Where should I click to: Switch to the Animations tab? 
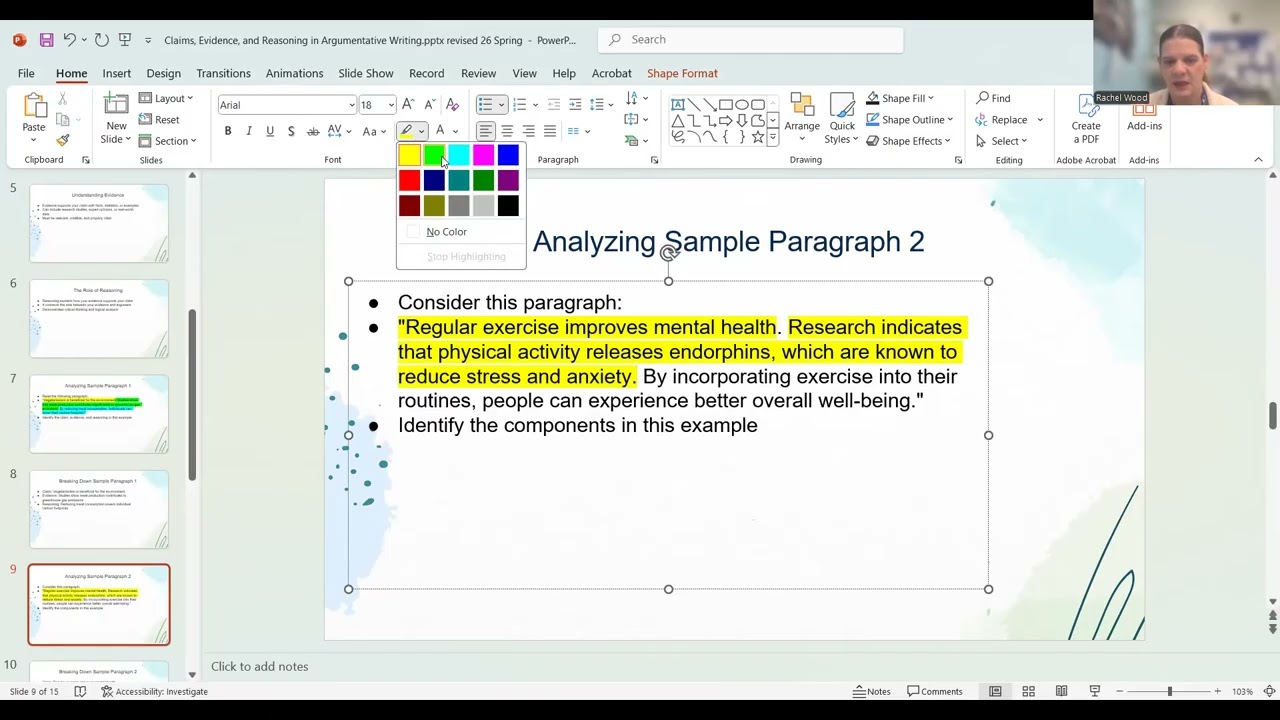294,73
